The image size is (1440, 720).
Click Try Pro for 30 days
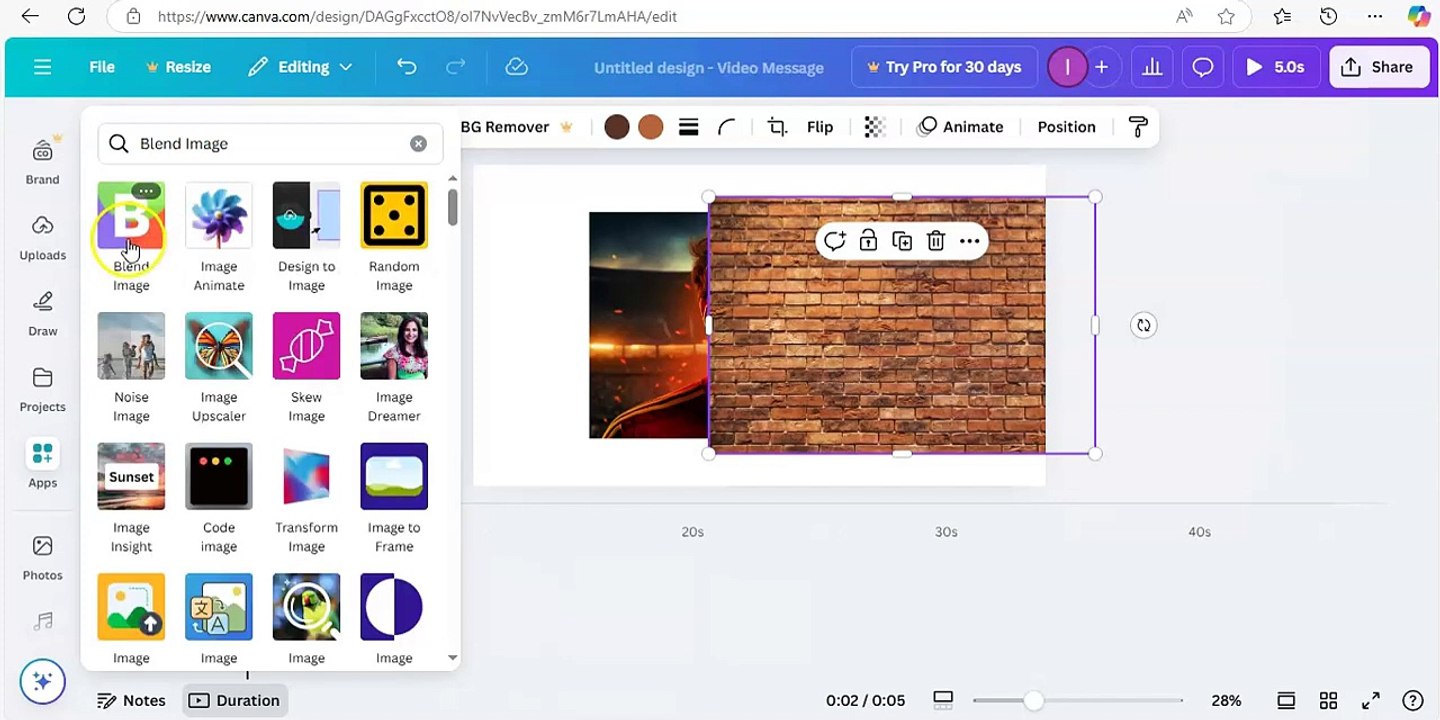tap(944, 67)
